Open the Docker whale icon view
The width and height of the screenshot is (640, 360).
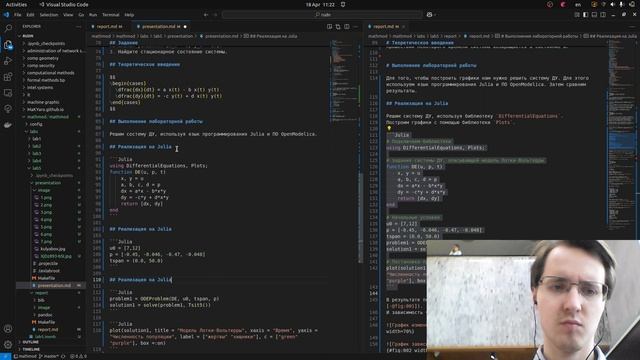(8, 125)
